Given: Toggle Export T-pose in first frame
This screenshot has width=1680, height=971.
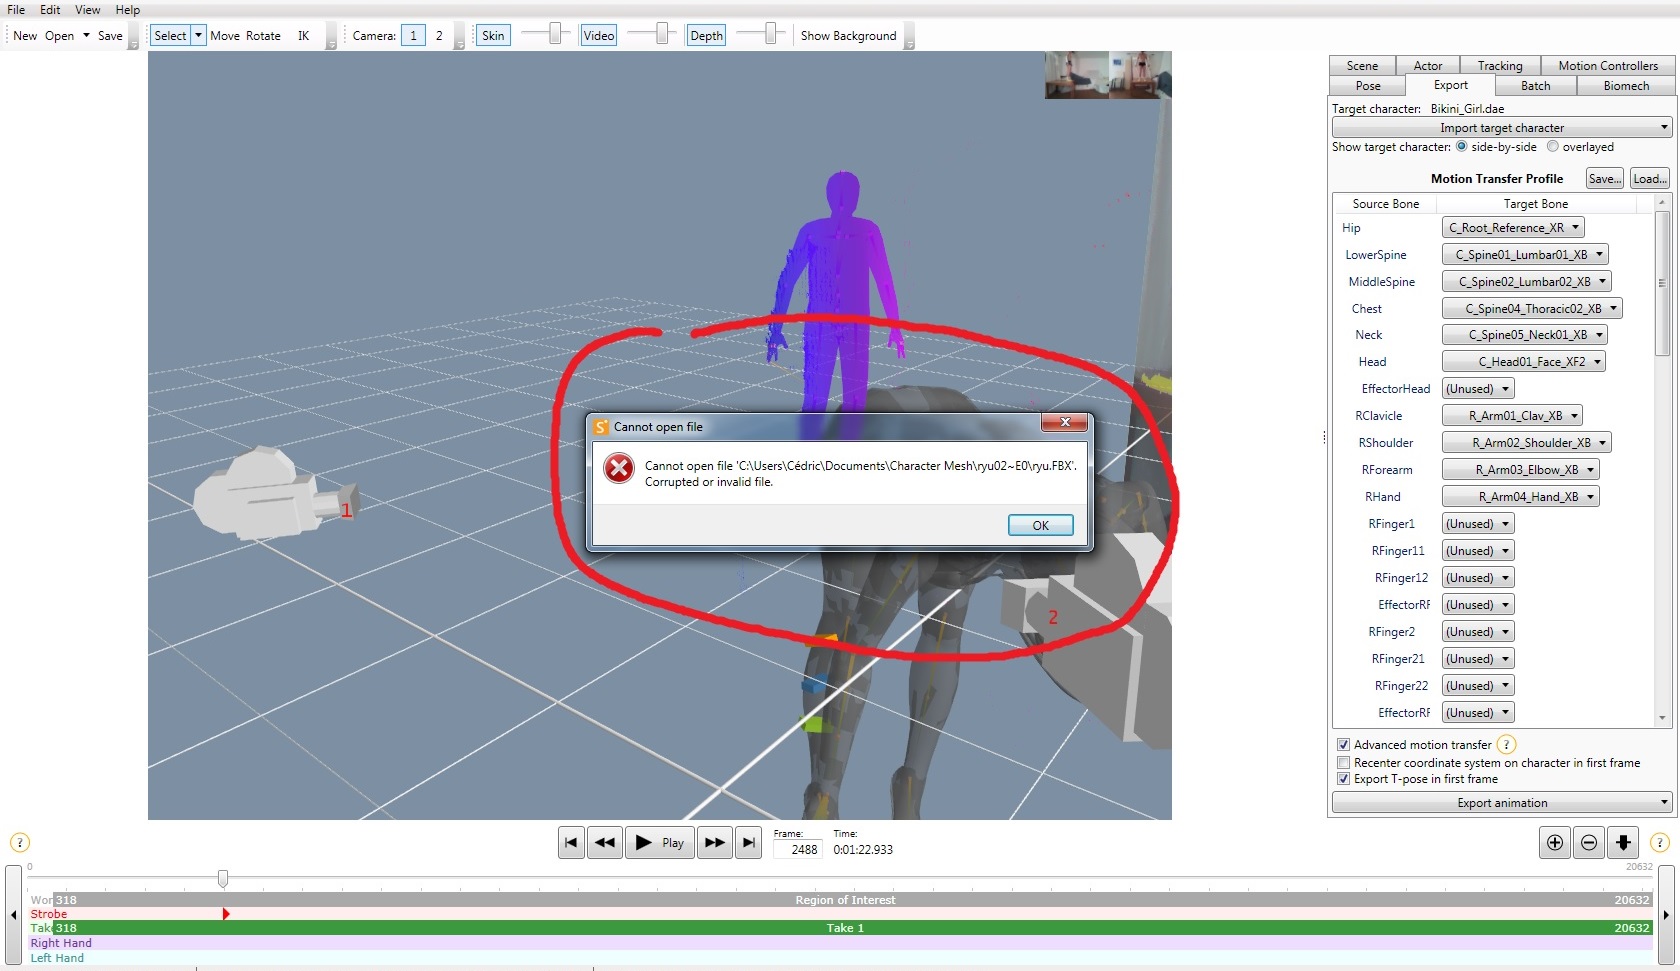Looking at the screenshot, I should [x=1344, y=779].
